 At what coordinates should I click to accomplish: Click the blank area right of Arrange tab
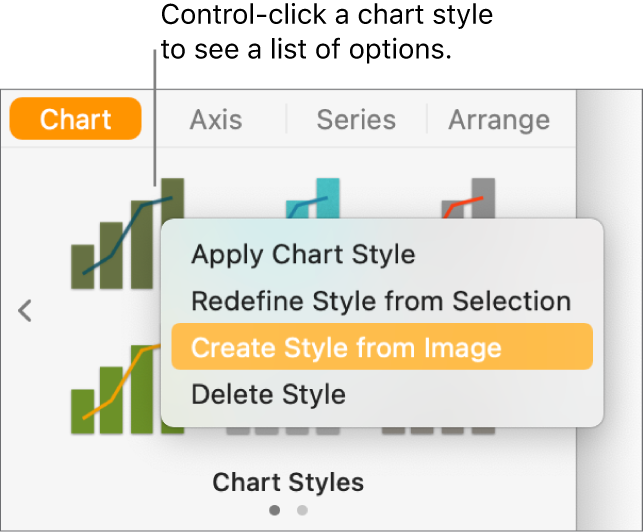610,119
